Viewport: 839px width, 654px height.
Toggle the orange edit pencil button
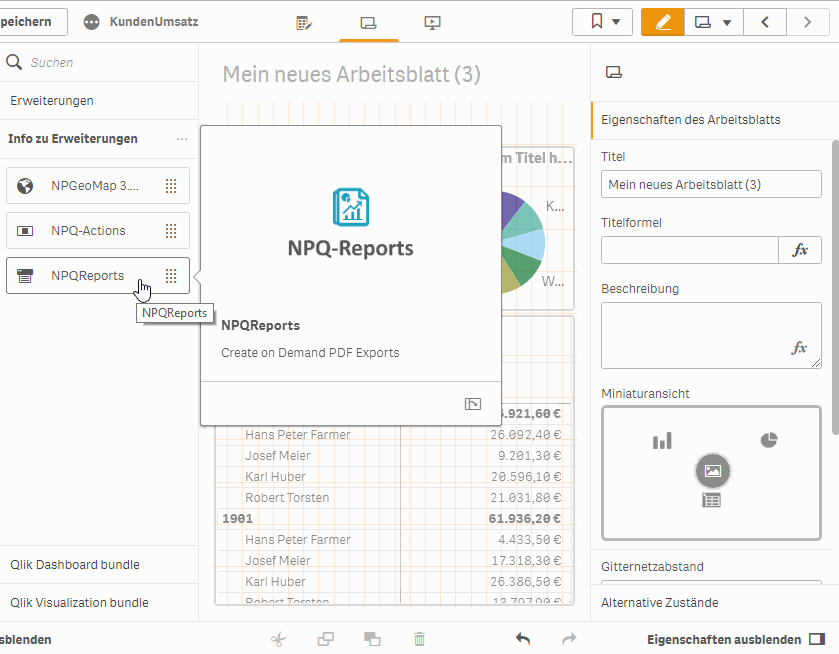[x=662, y=22]
